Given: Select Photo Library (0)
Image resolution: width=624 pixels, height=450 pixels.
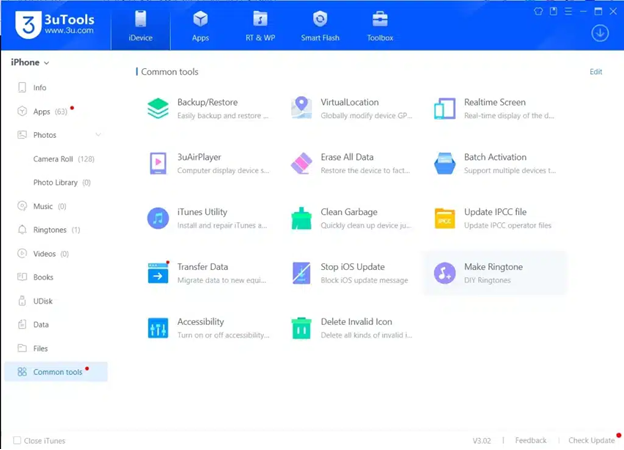Looking at the screenshot, I should coord(62,182).
